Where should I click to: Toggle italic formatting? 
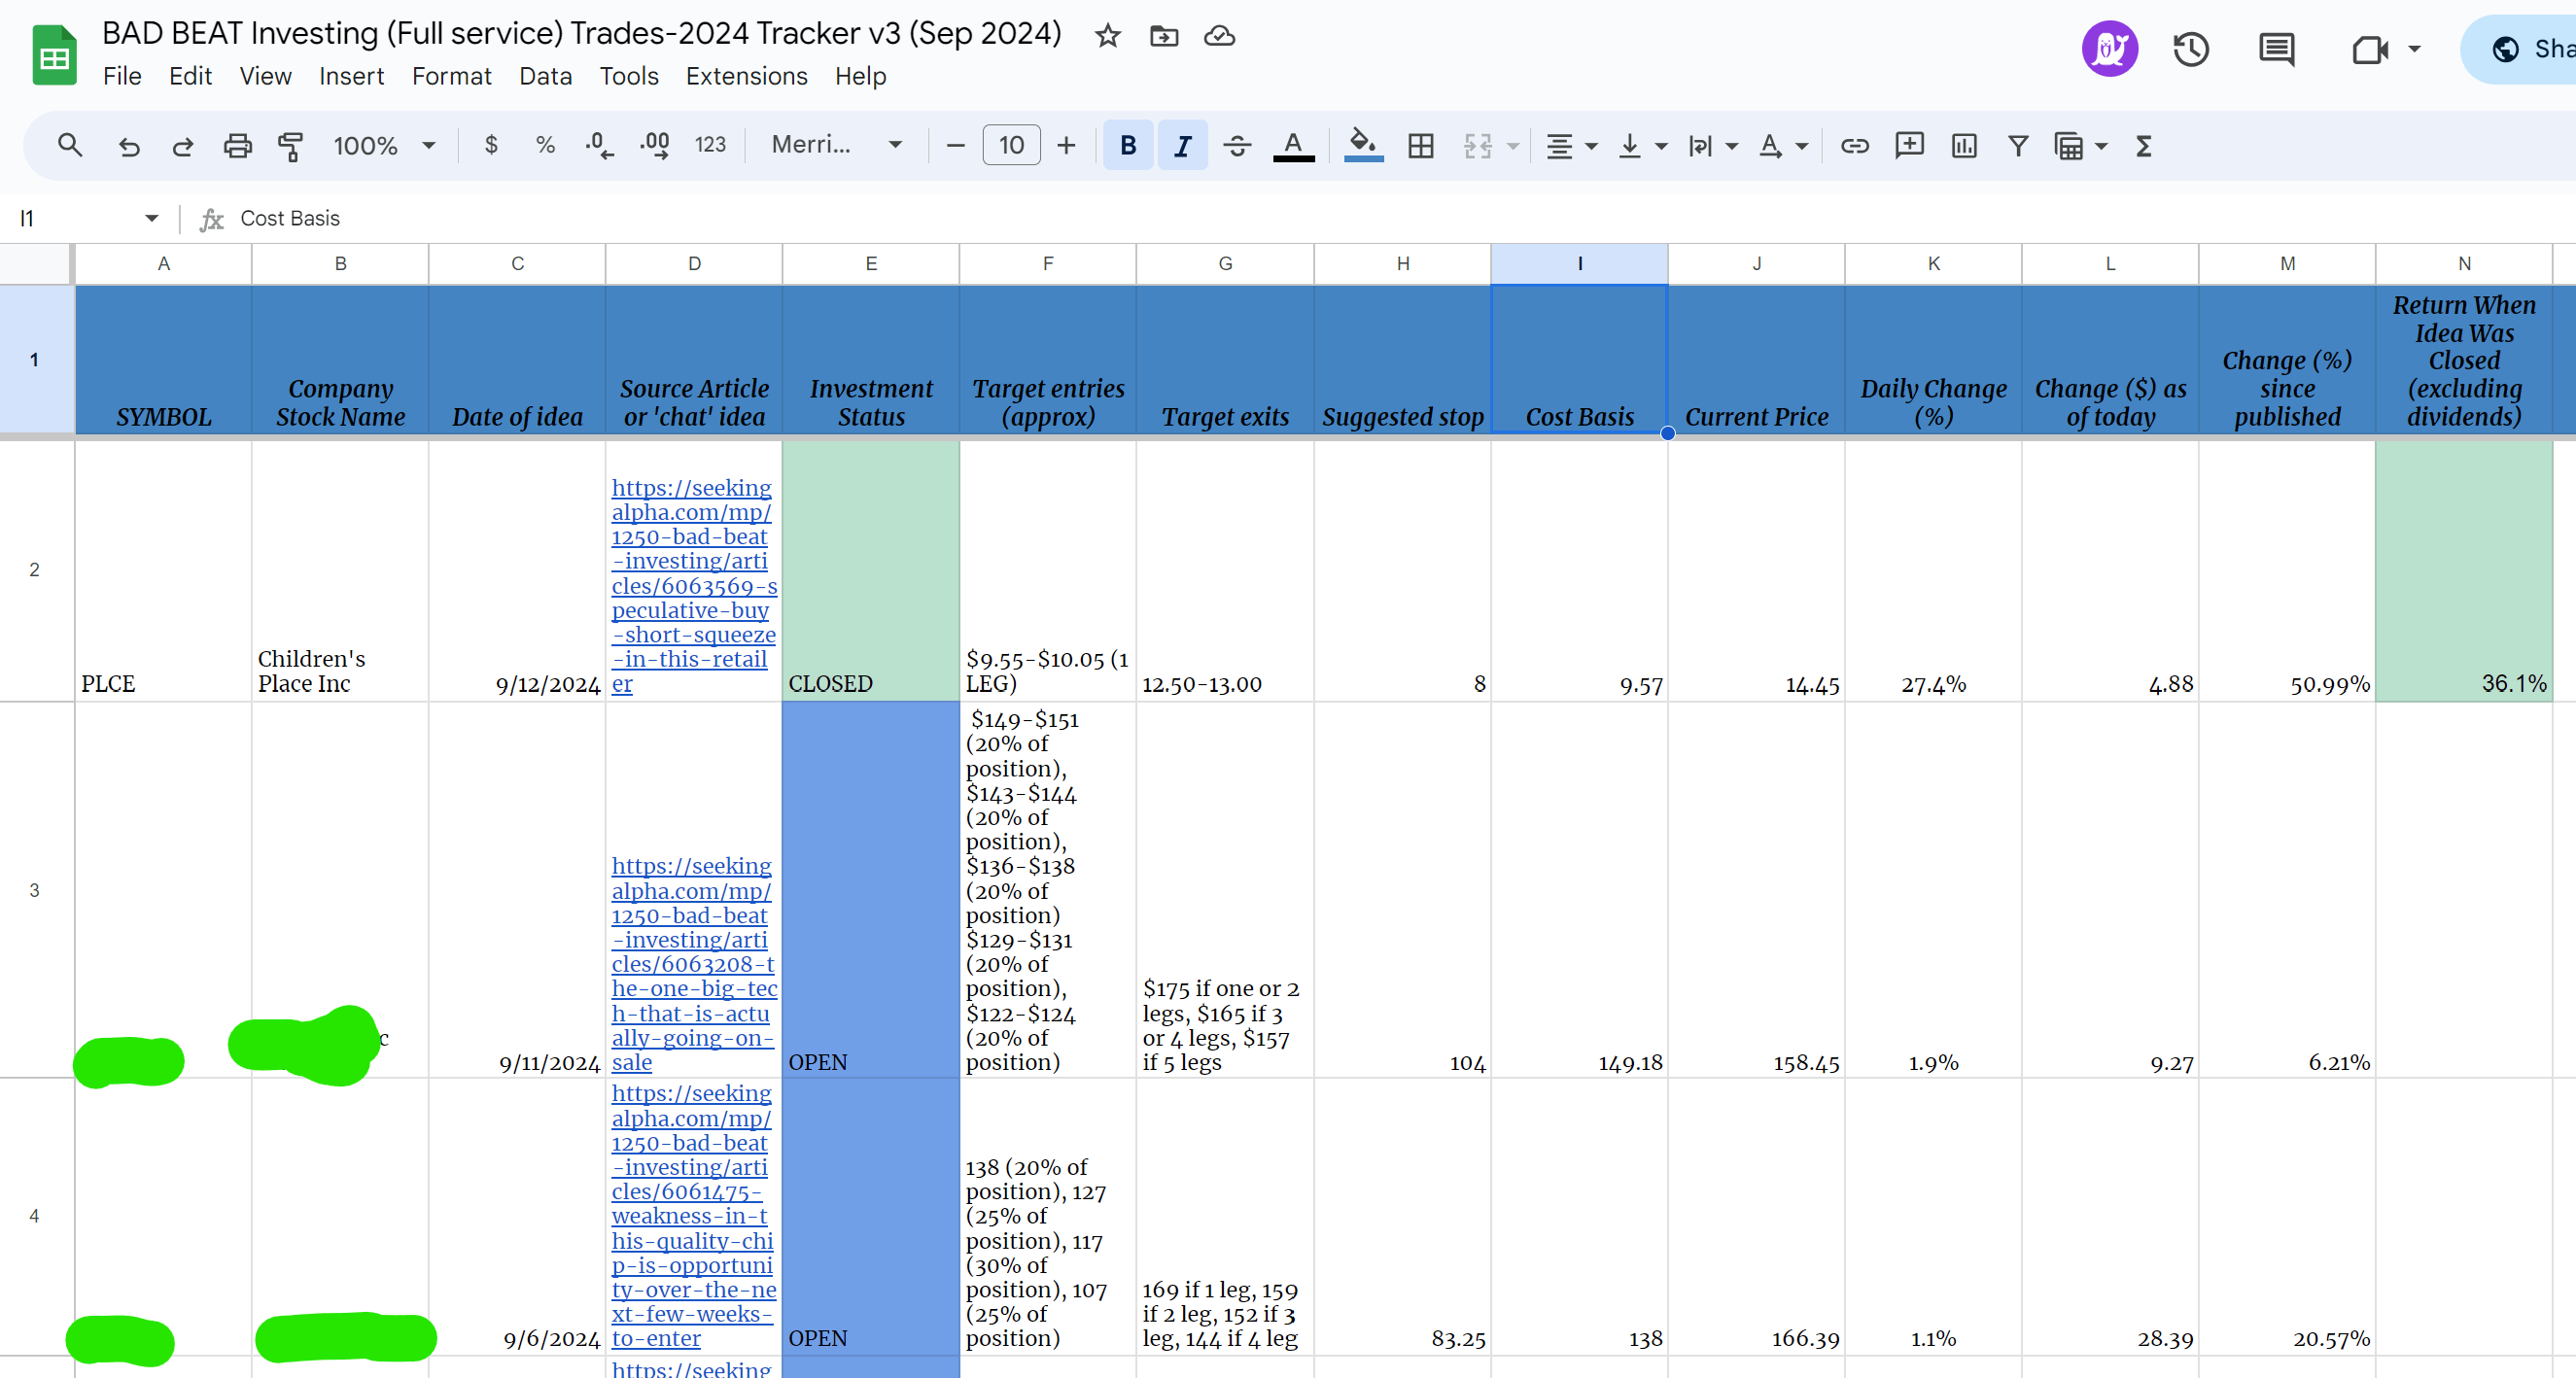[x=1182, y=146]
